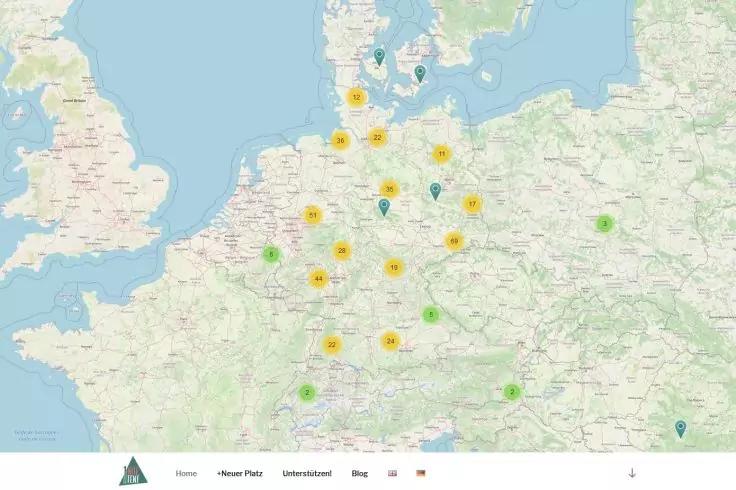Viewport: 736px width, 490px height.
Task: Click the triangular tent site logo
Action: 133,471
